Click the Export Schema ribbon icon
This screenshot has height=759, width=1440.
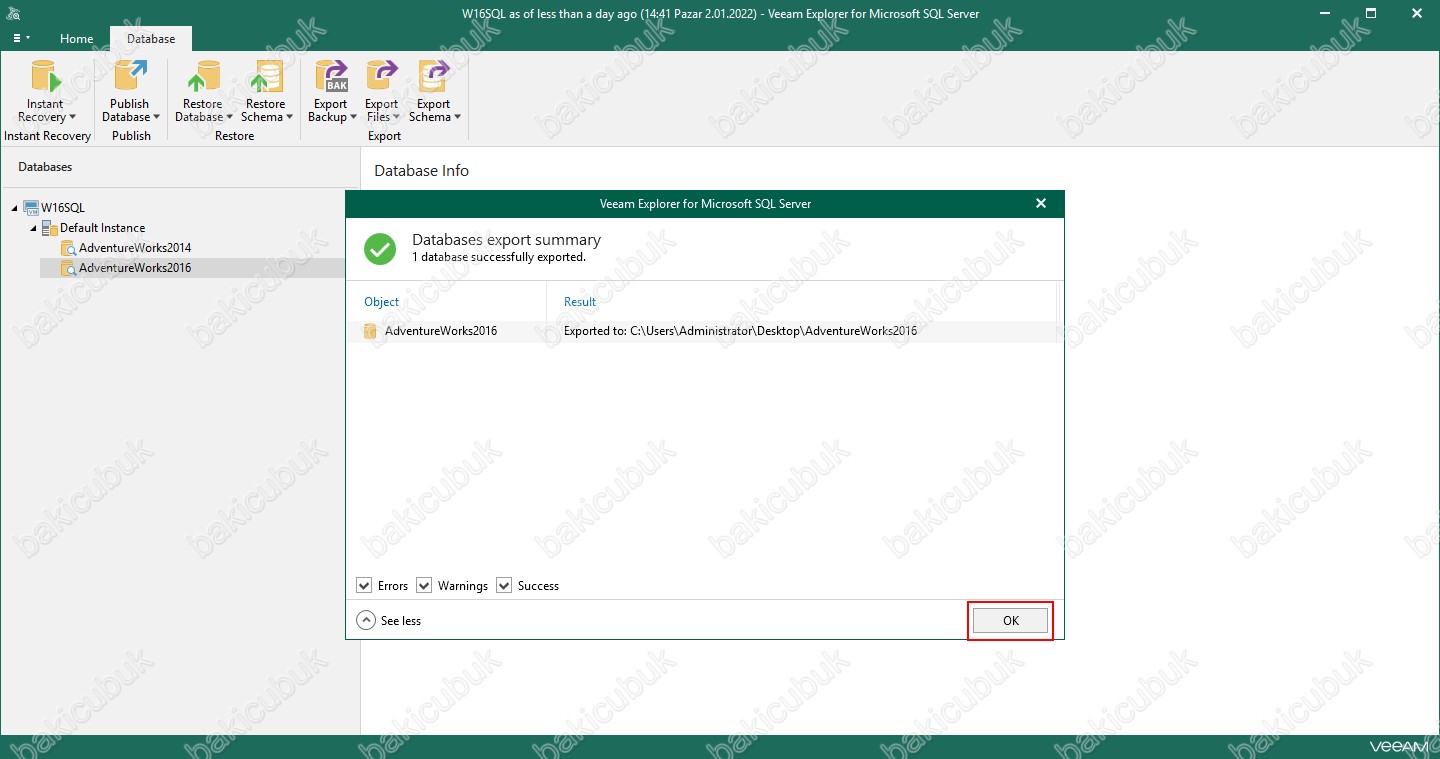(433, 77)
